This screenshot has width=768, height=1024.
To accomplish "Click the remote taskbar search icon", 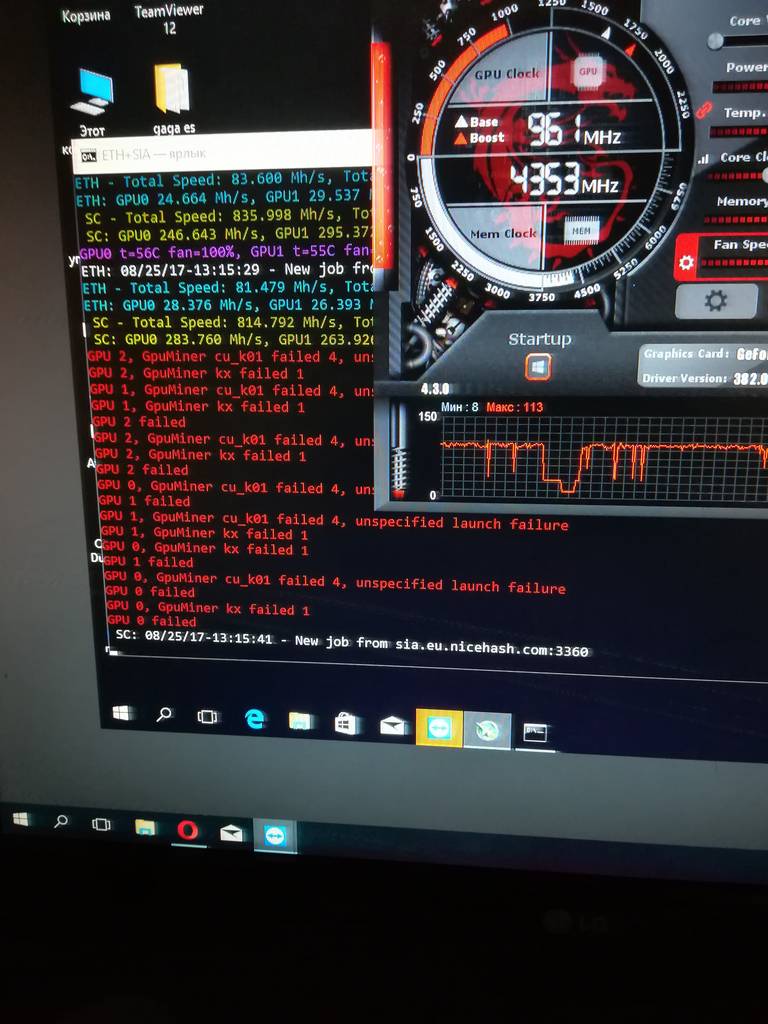I will pyautogui.click(x=164, y=714).
